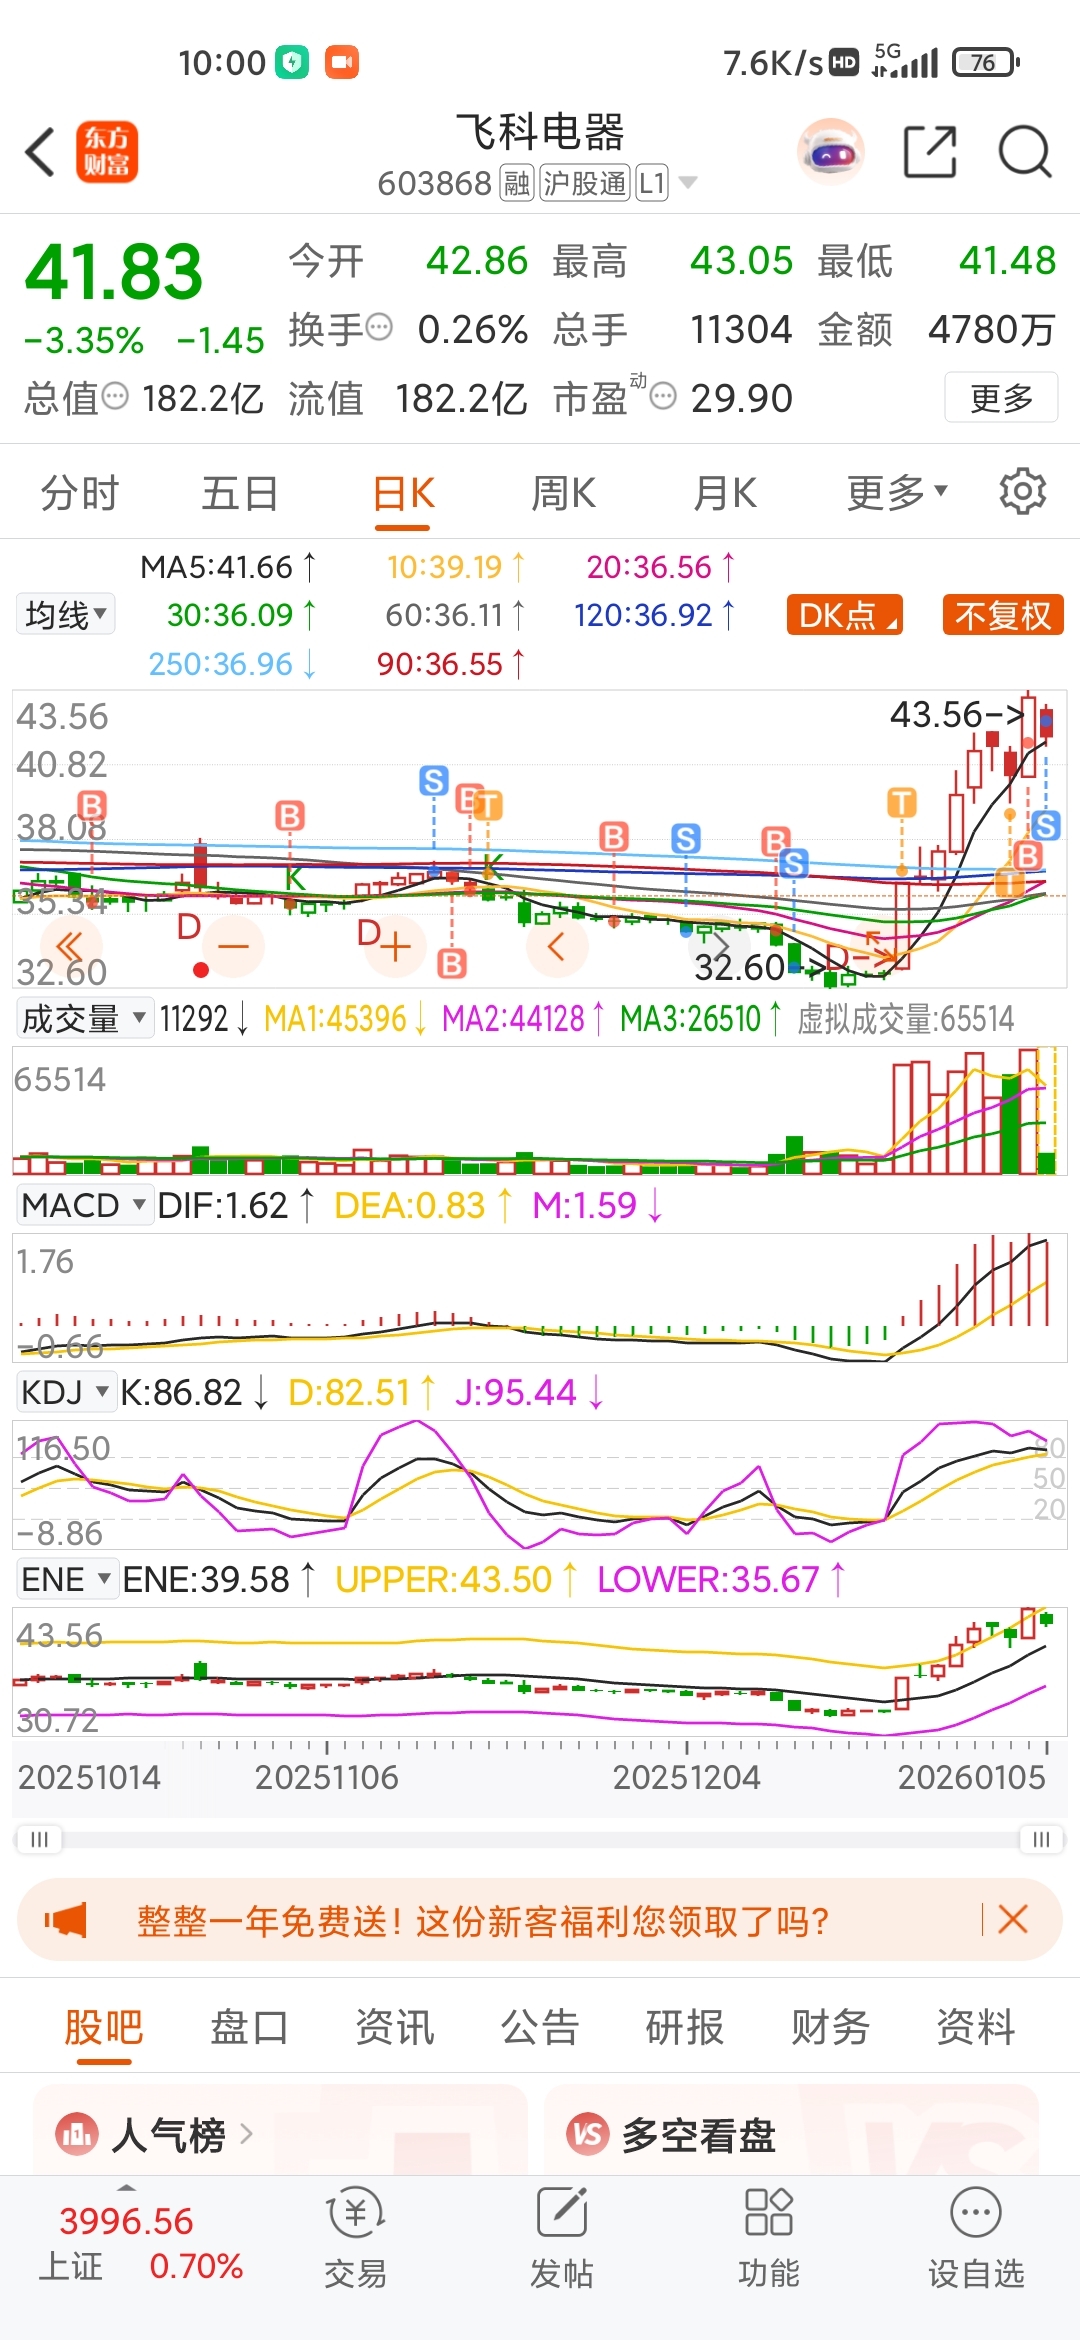Open the 资讯 news tab

click(x=395, y=2027)
